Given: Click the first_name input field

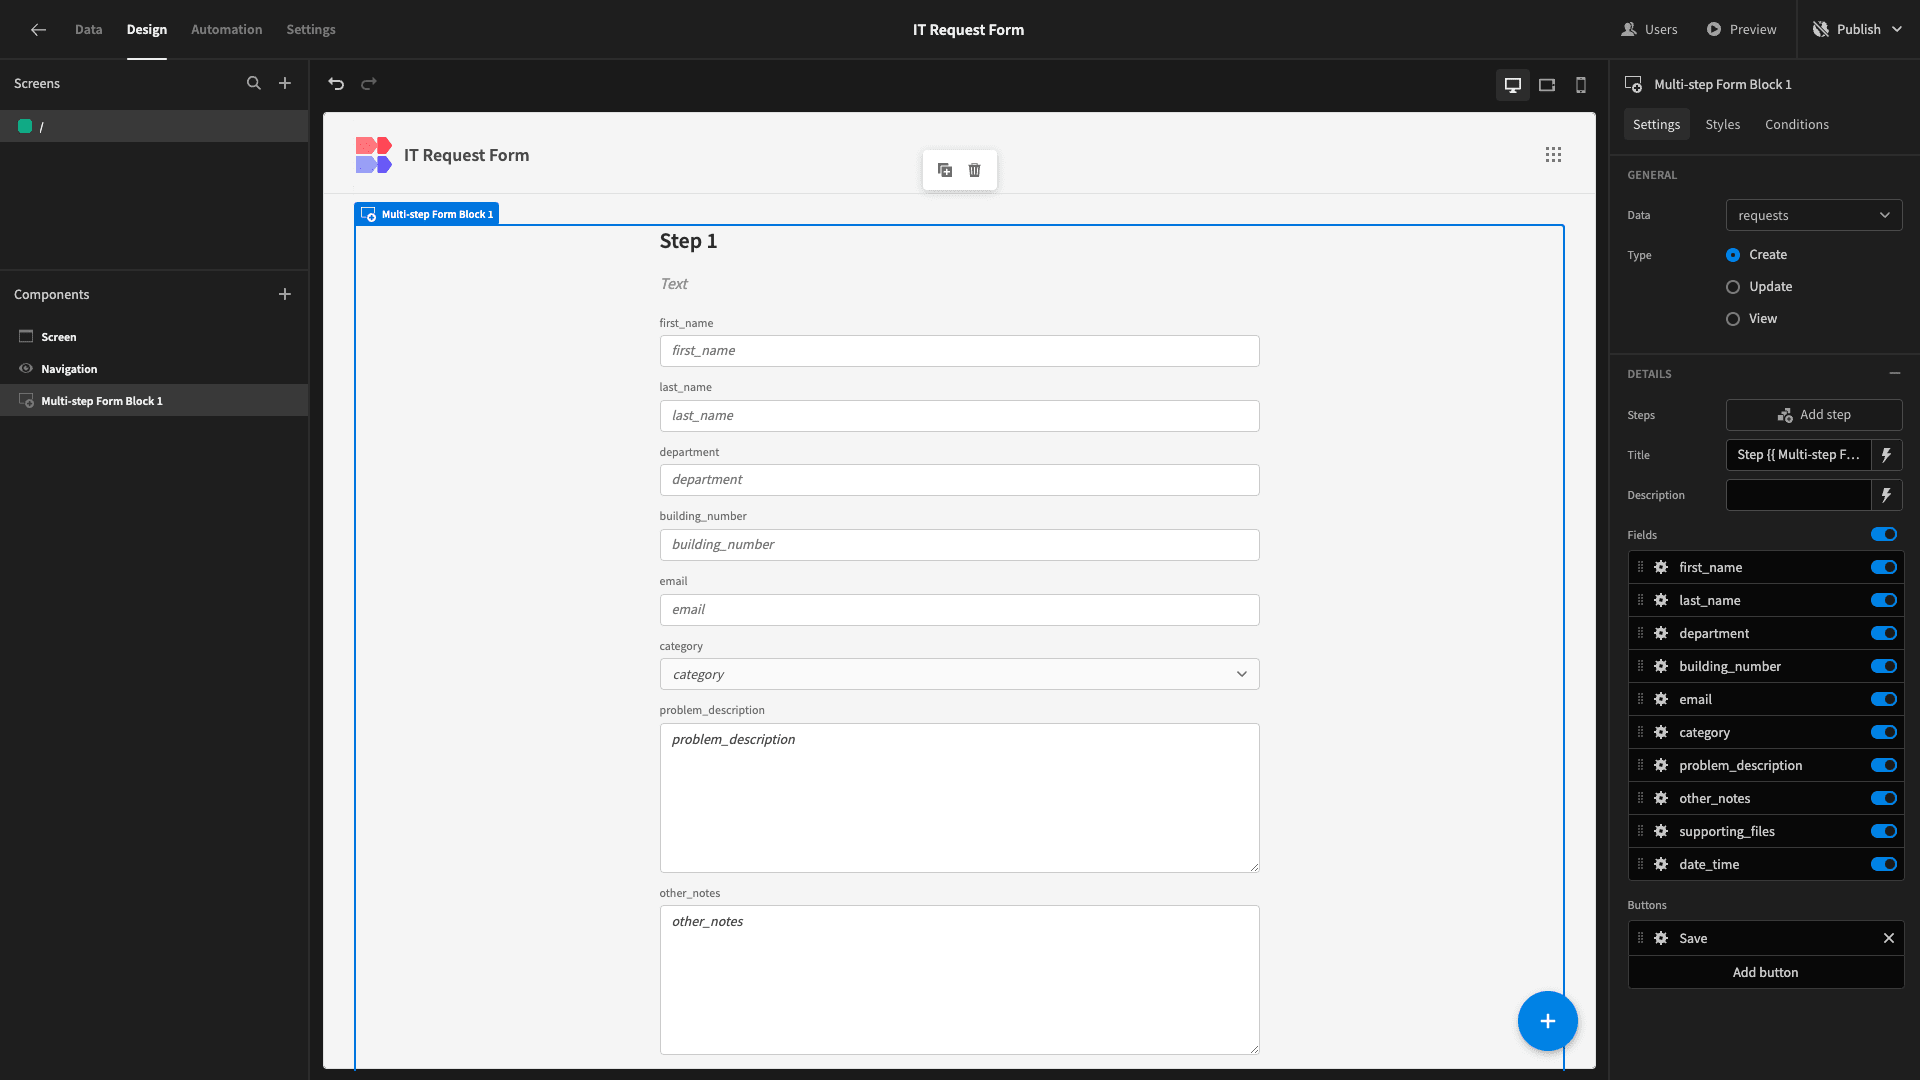Looking at the screenshot, I should (960, 351).
